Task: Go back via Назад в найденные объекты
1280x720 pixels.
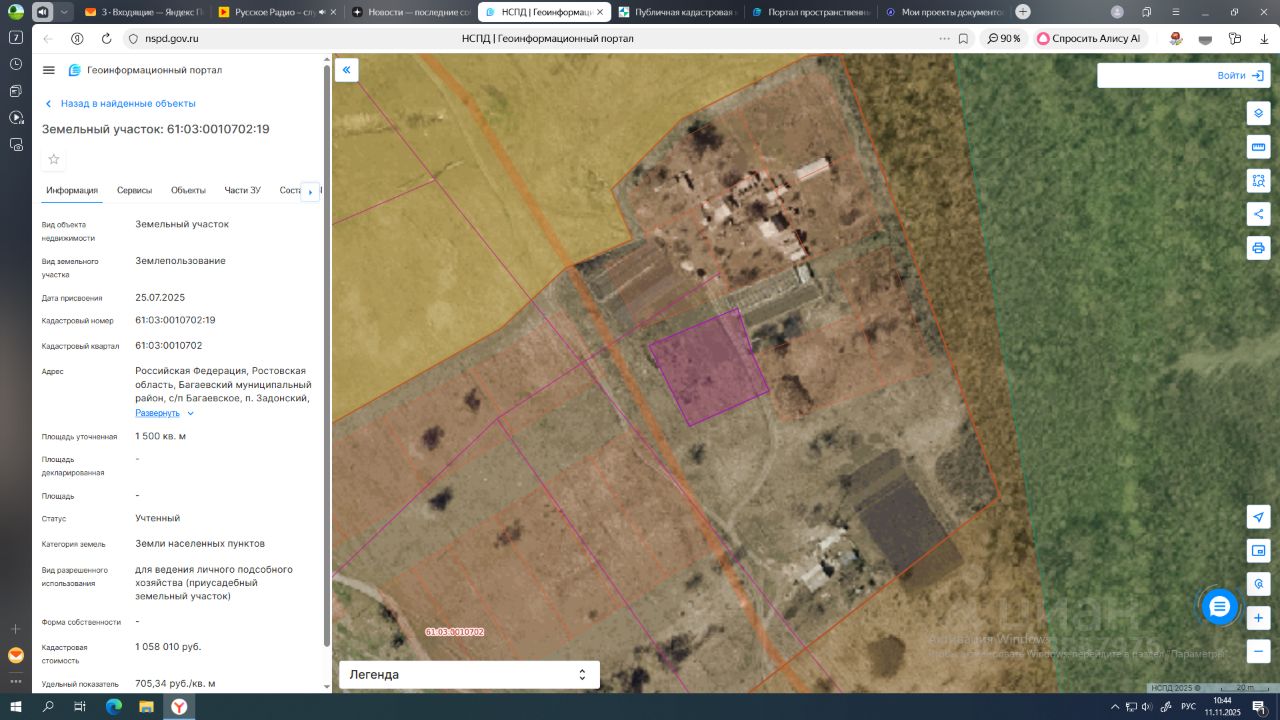Action: coord(120,104)
